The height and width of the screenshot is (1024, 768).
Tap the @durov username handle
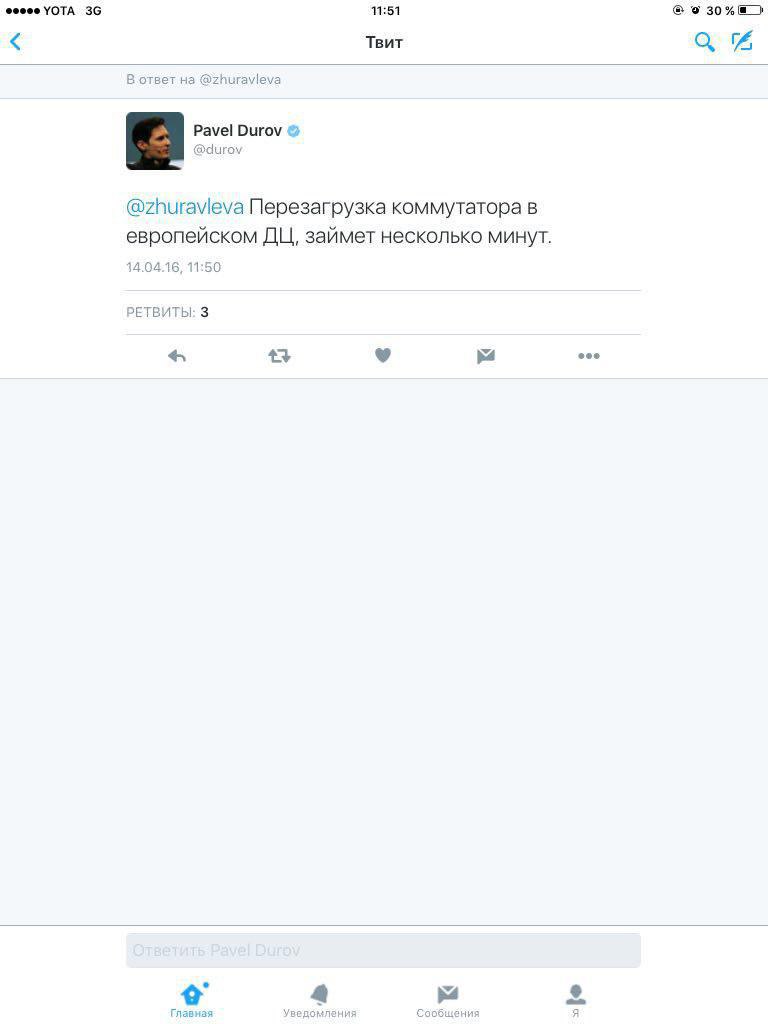[x=217, y=150]
